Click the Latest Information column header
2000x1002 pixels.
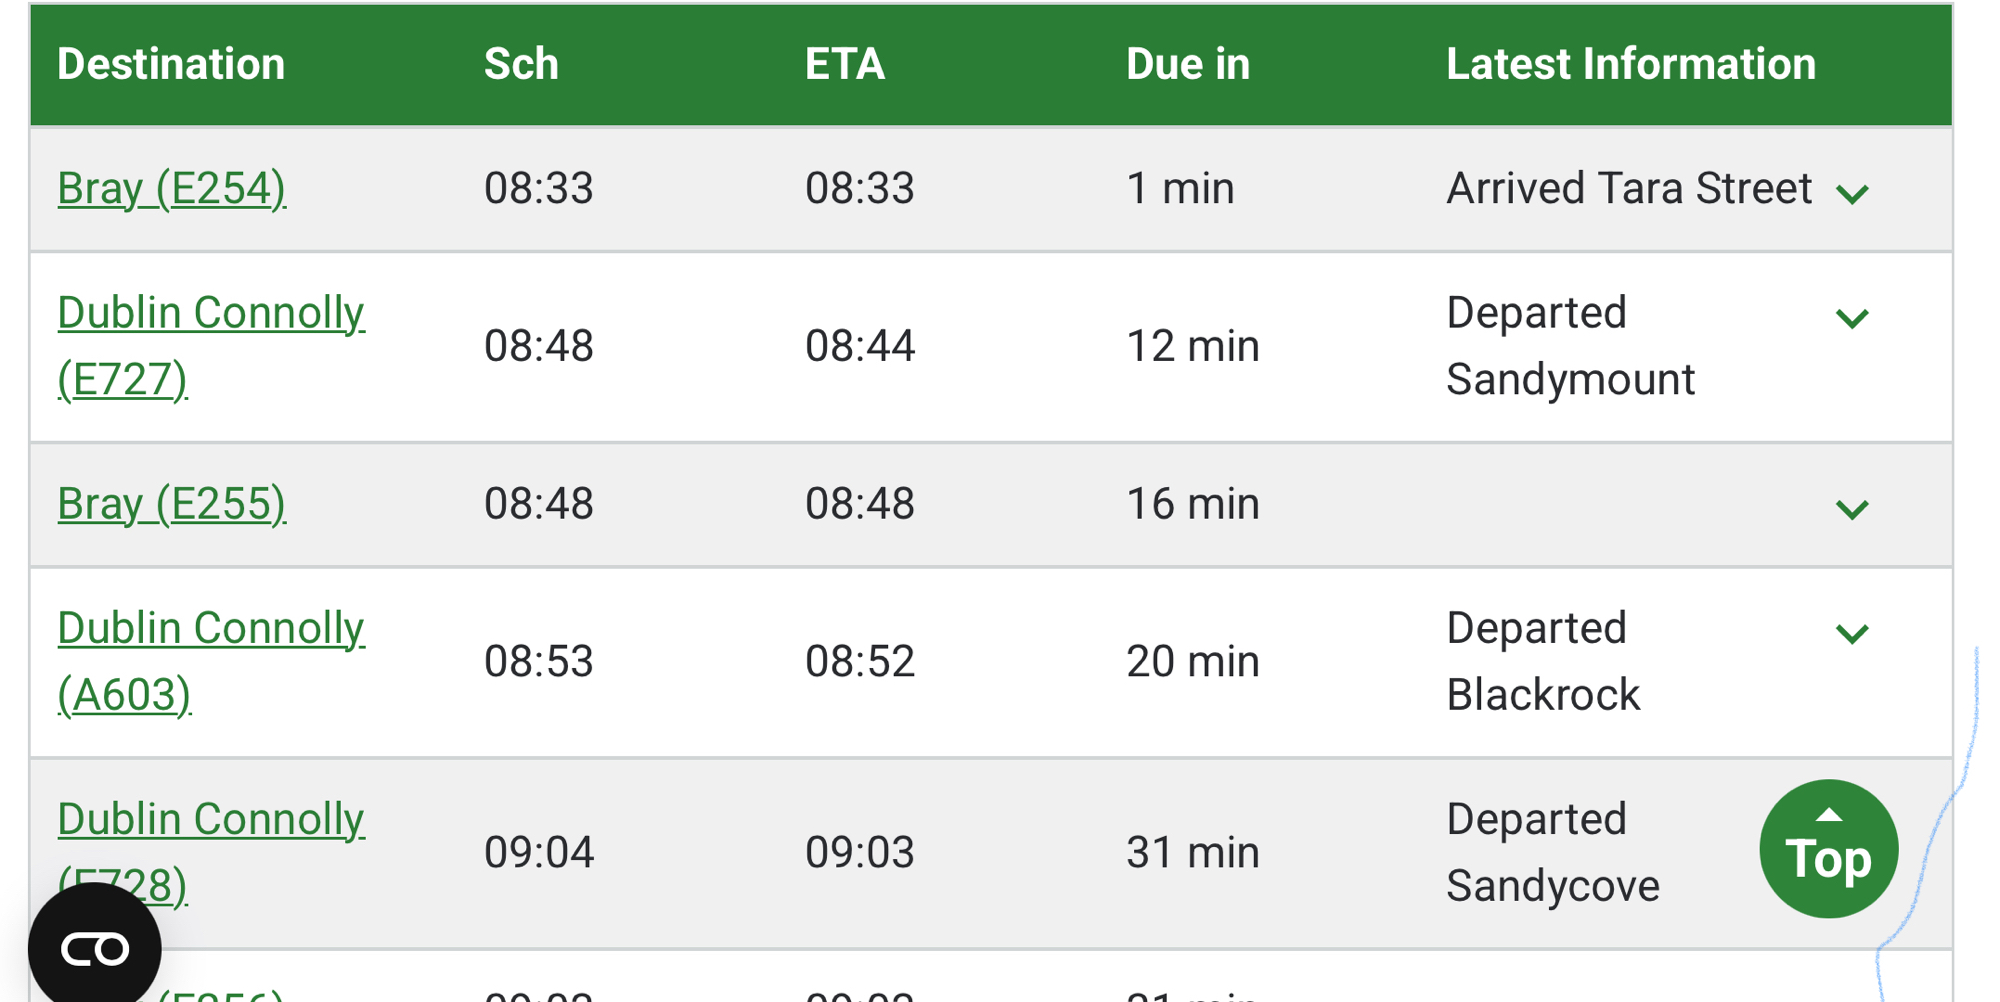[1630, 65]
